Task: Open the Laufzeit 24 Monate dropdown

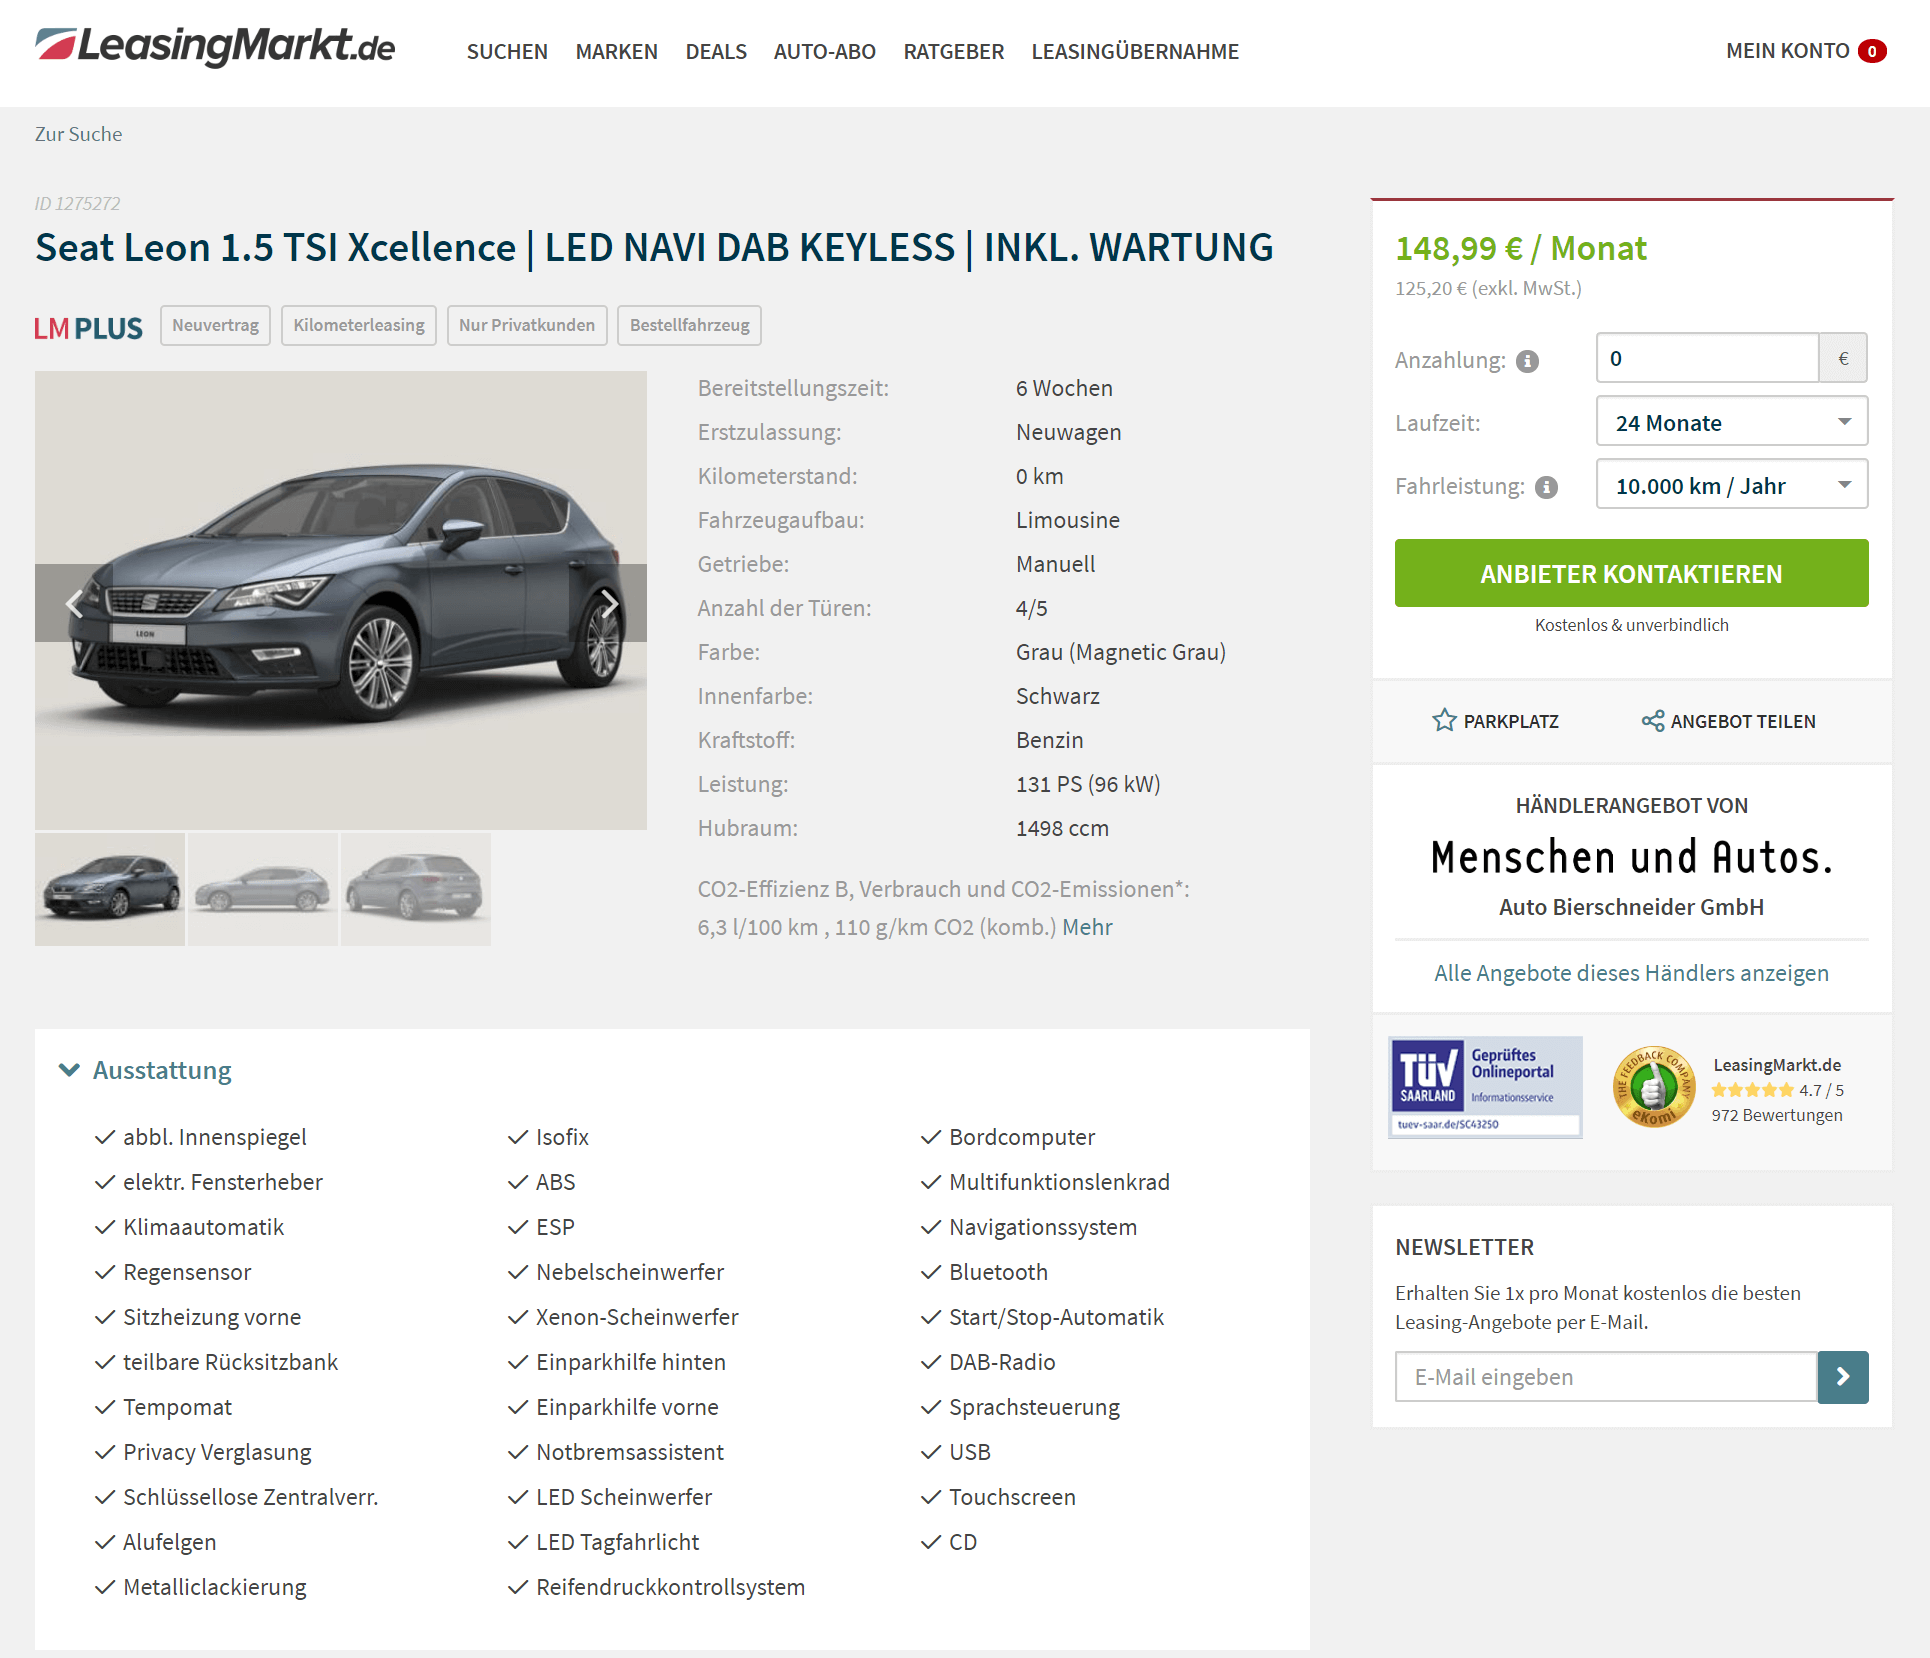Action: pos(1732,422)
